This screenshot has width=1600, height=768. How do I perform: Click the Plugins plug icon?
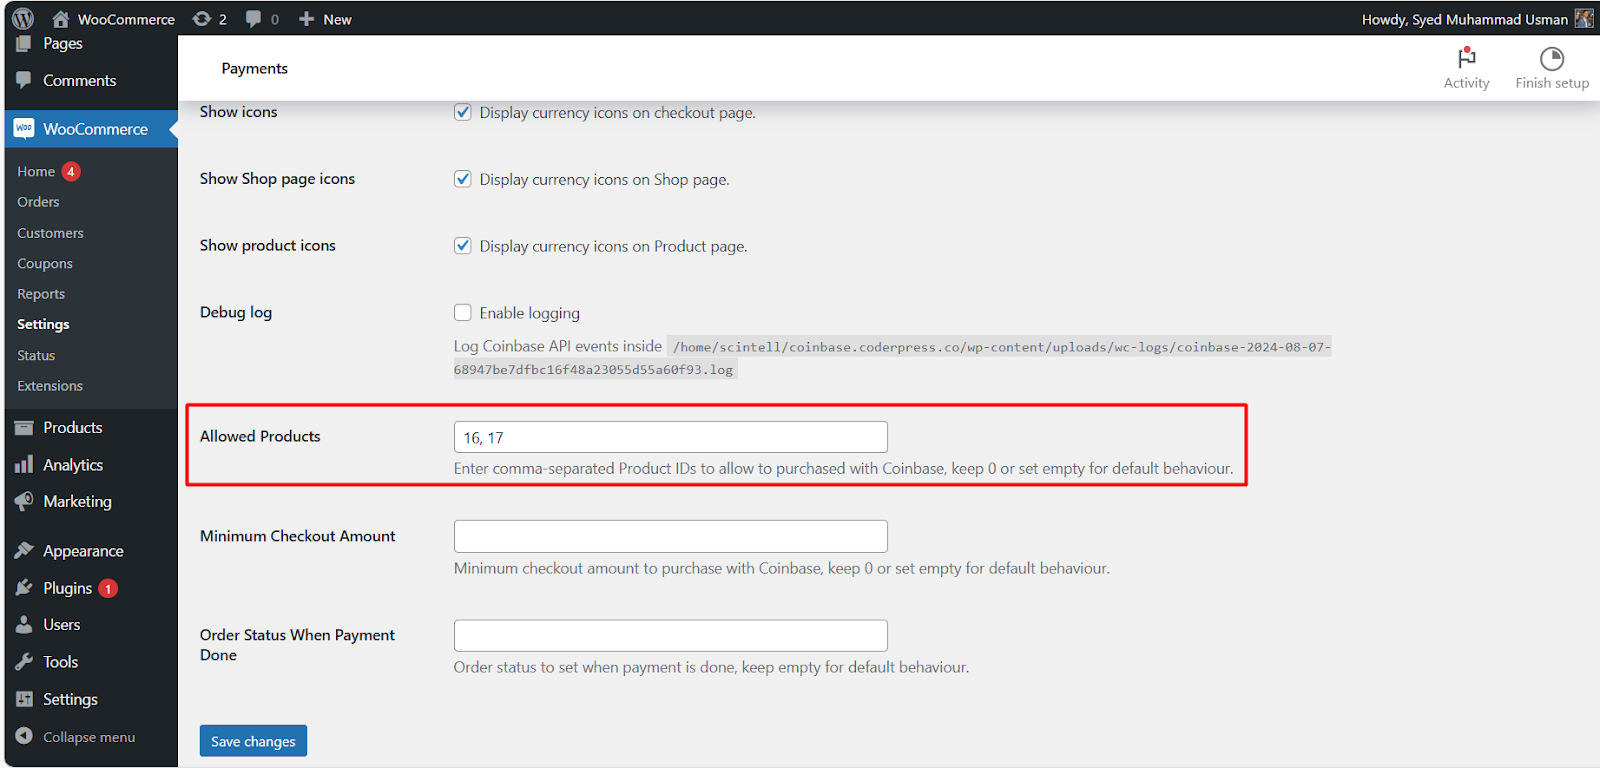[x=24, y=588]
